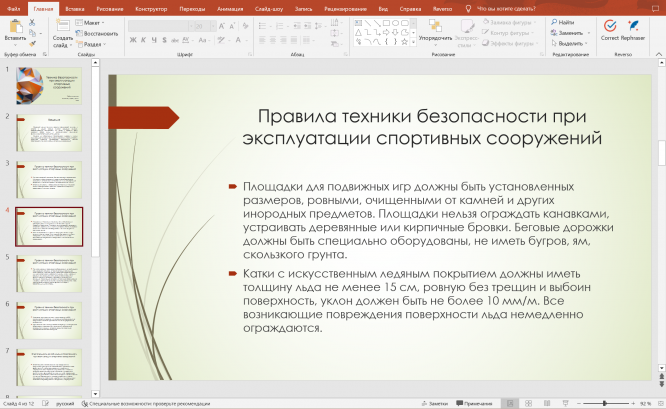Click the Создать слайд icon
This screenshot has width=666, height=409.
click(62, 26)
